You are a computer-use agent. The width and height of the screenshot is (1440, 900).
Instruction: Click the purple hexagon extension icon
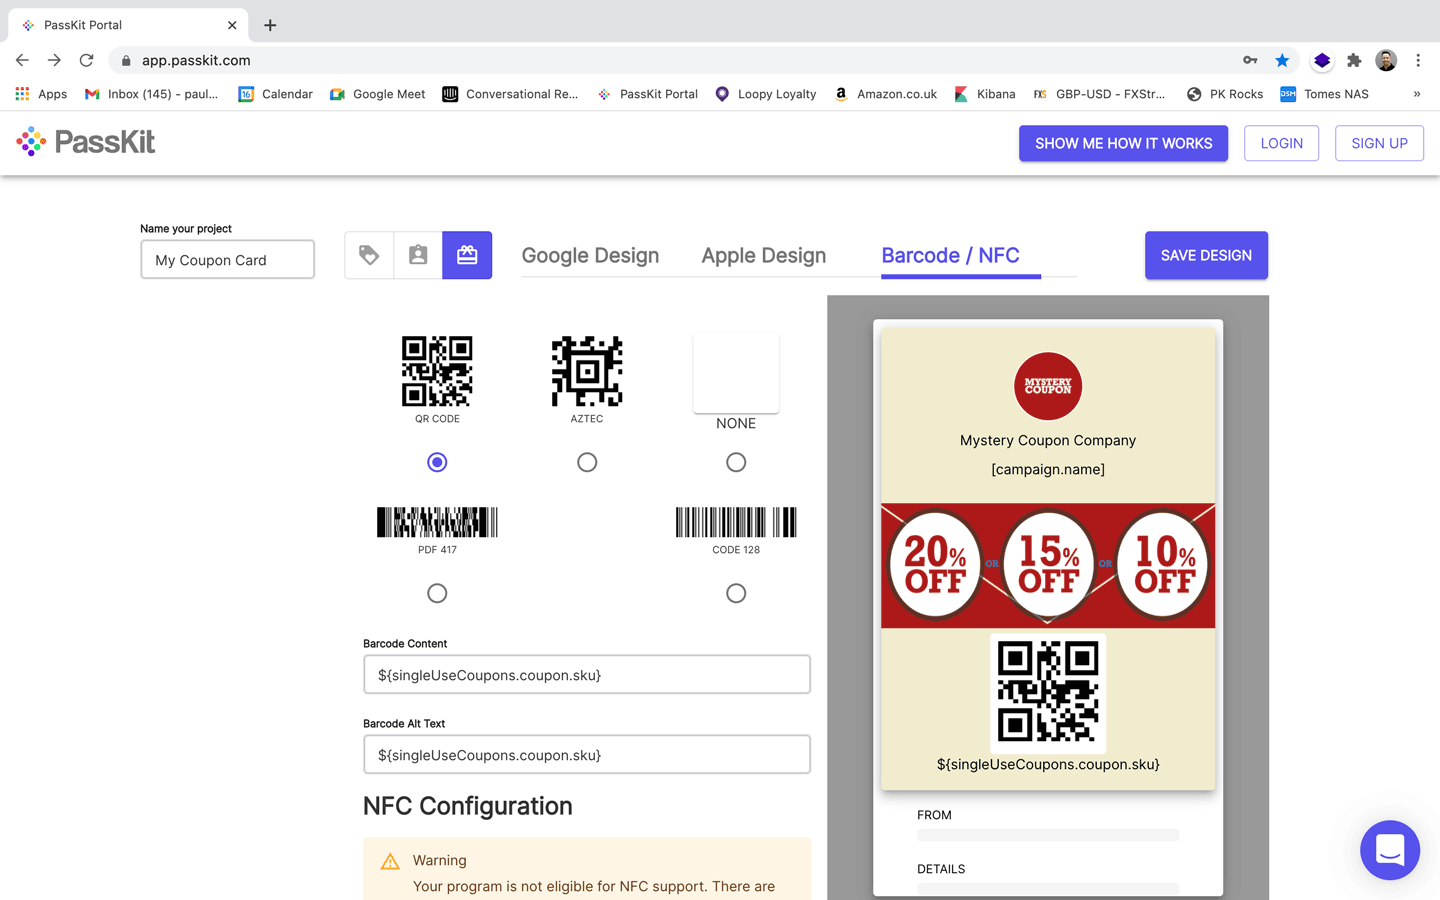[1322, 60]
